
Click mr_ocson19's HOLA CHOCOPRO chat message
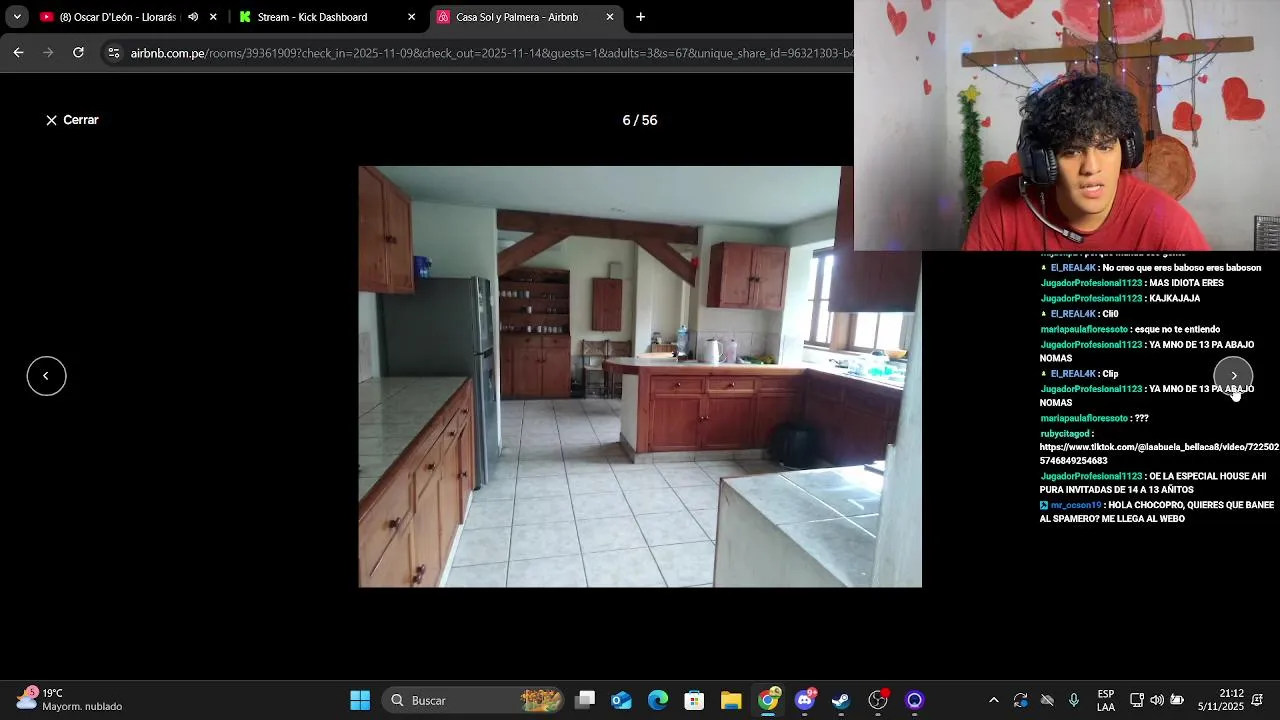tap(1157, 512)
